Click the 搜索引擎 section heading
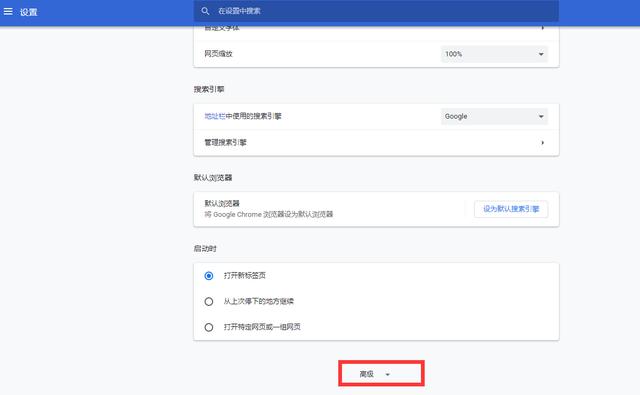 209,89
